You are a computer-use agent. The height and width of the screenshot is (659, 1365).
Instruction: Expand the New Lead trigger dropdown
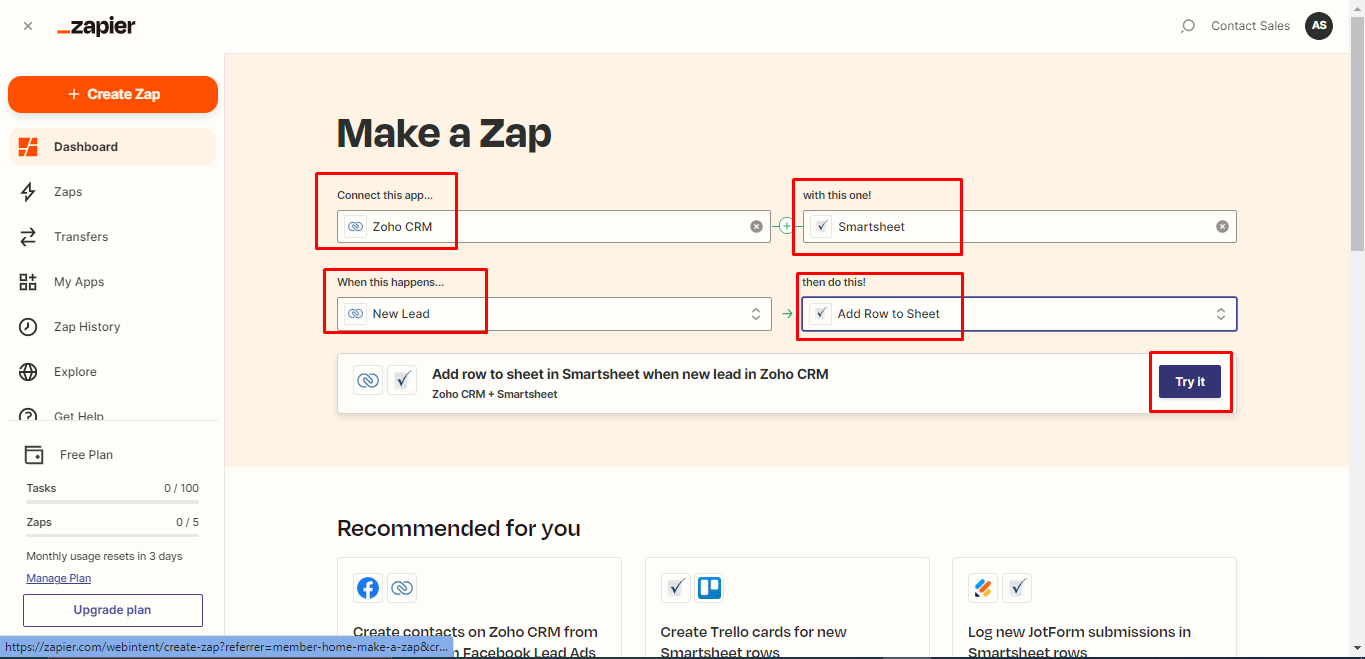click(x=756, y=314)
